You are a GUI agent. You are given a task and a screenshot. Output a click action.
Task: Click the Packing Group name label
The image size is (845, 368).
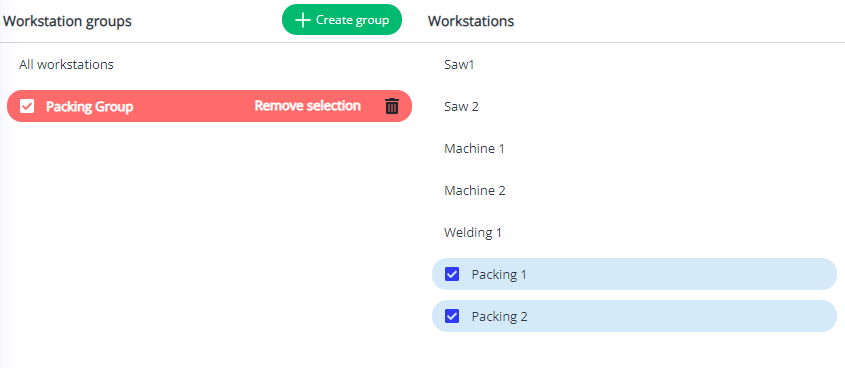point(89,107)
